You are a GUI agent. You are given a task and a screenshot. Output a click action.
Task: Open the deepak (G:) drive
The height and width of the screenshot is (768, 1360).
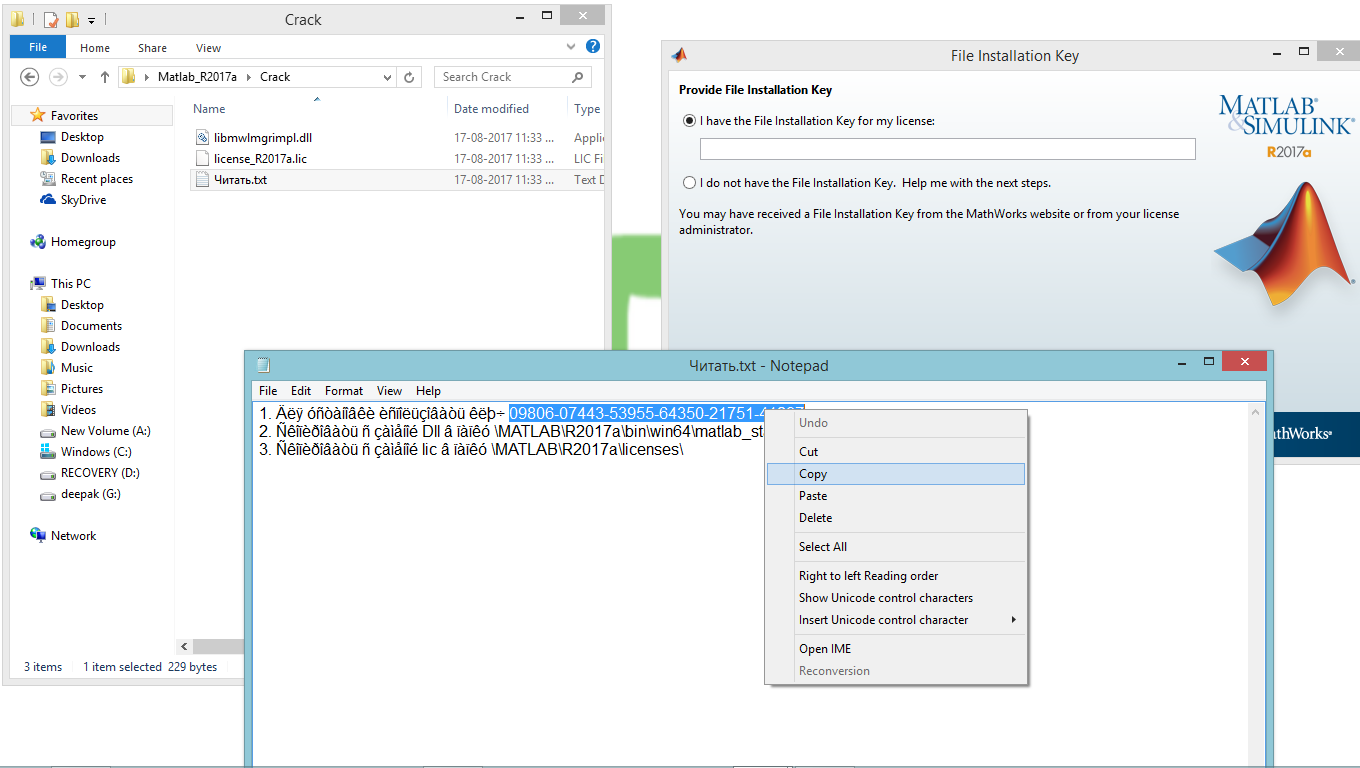90,494
